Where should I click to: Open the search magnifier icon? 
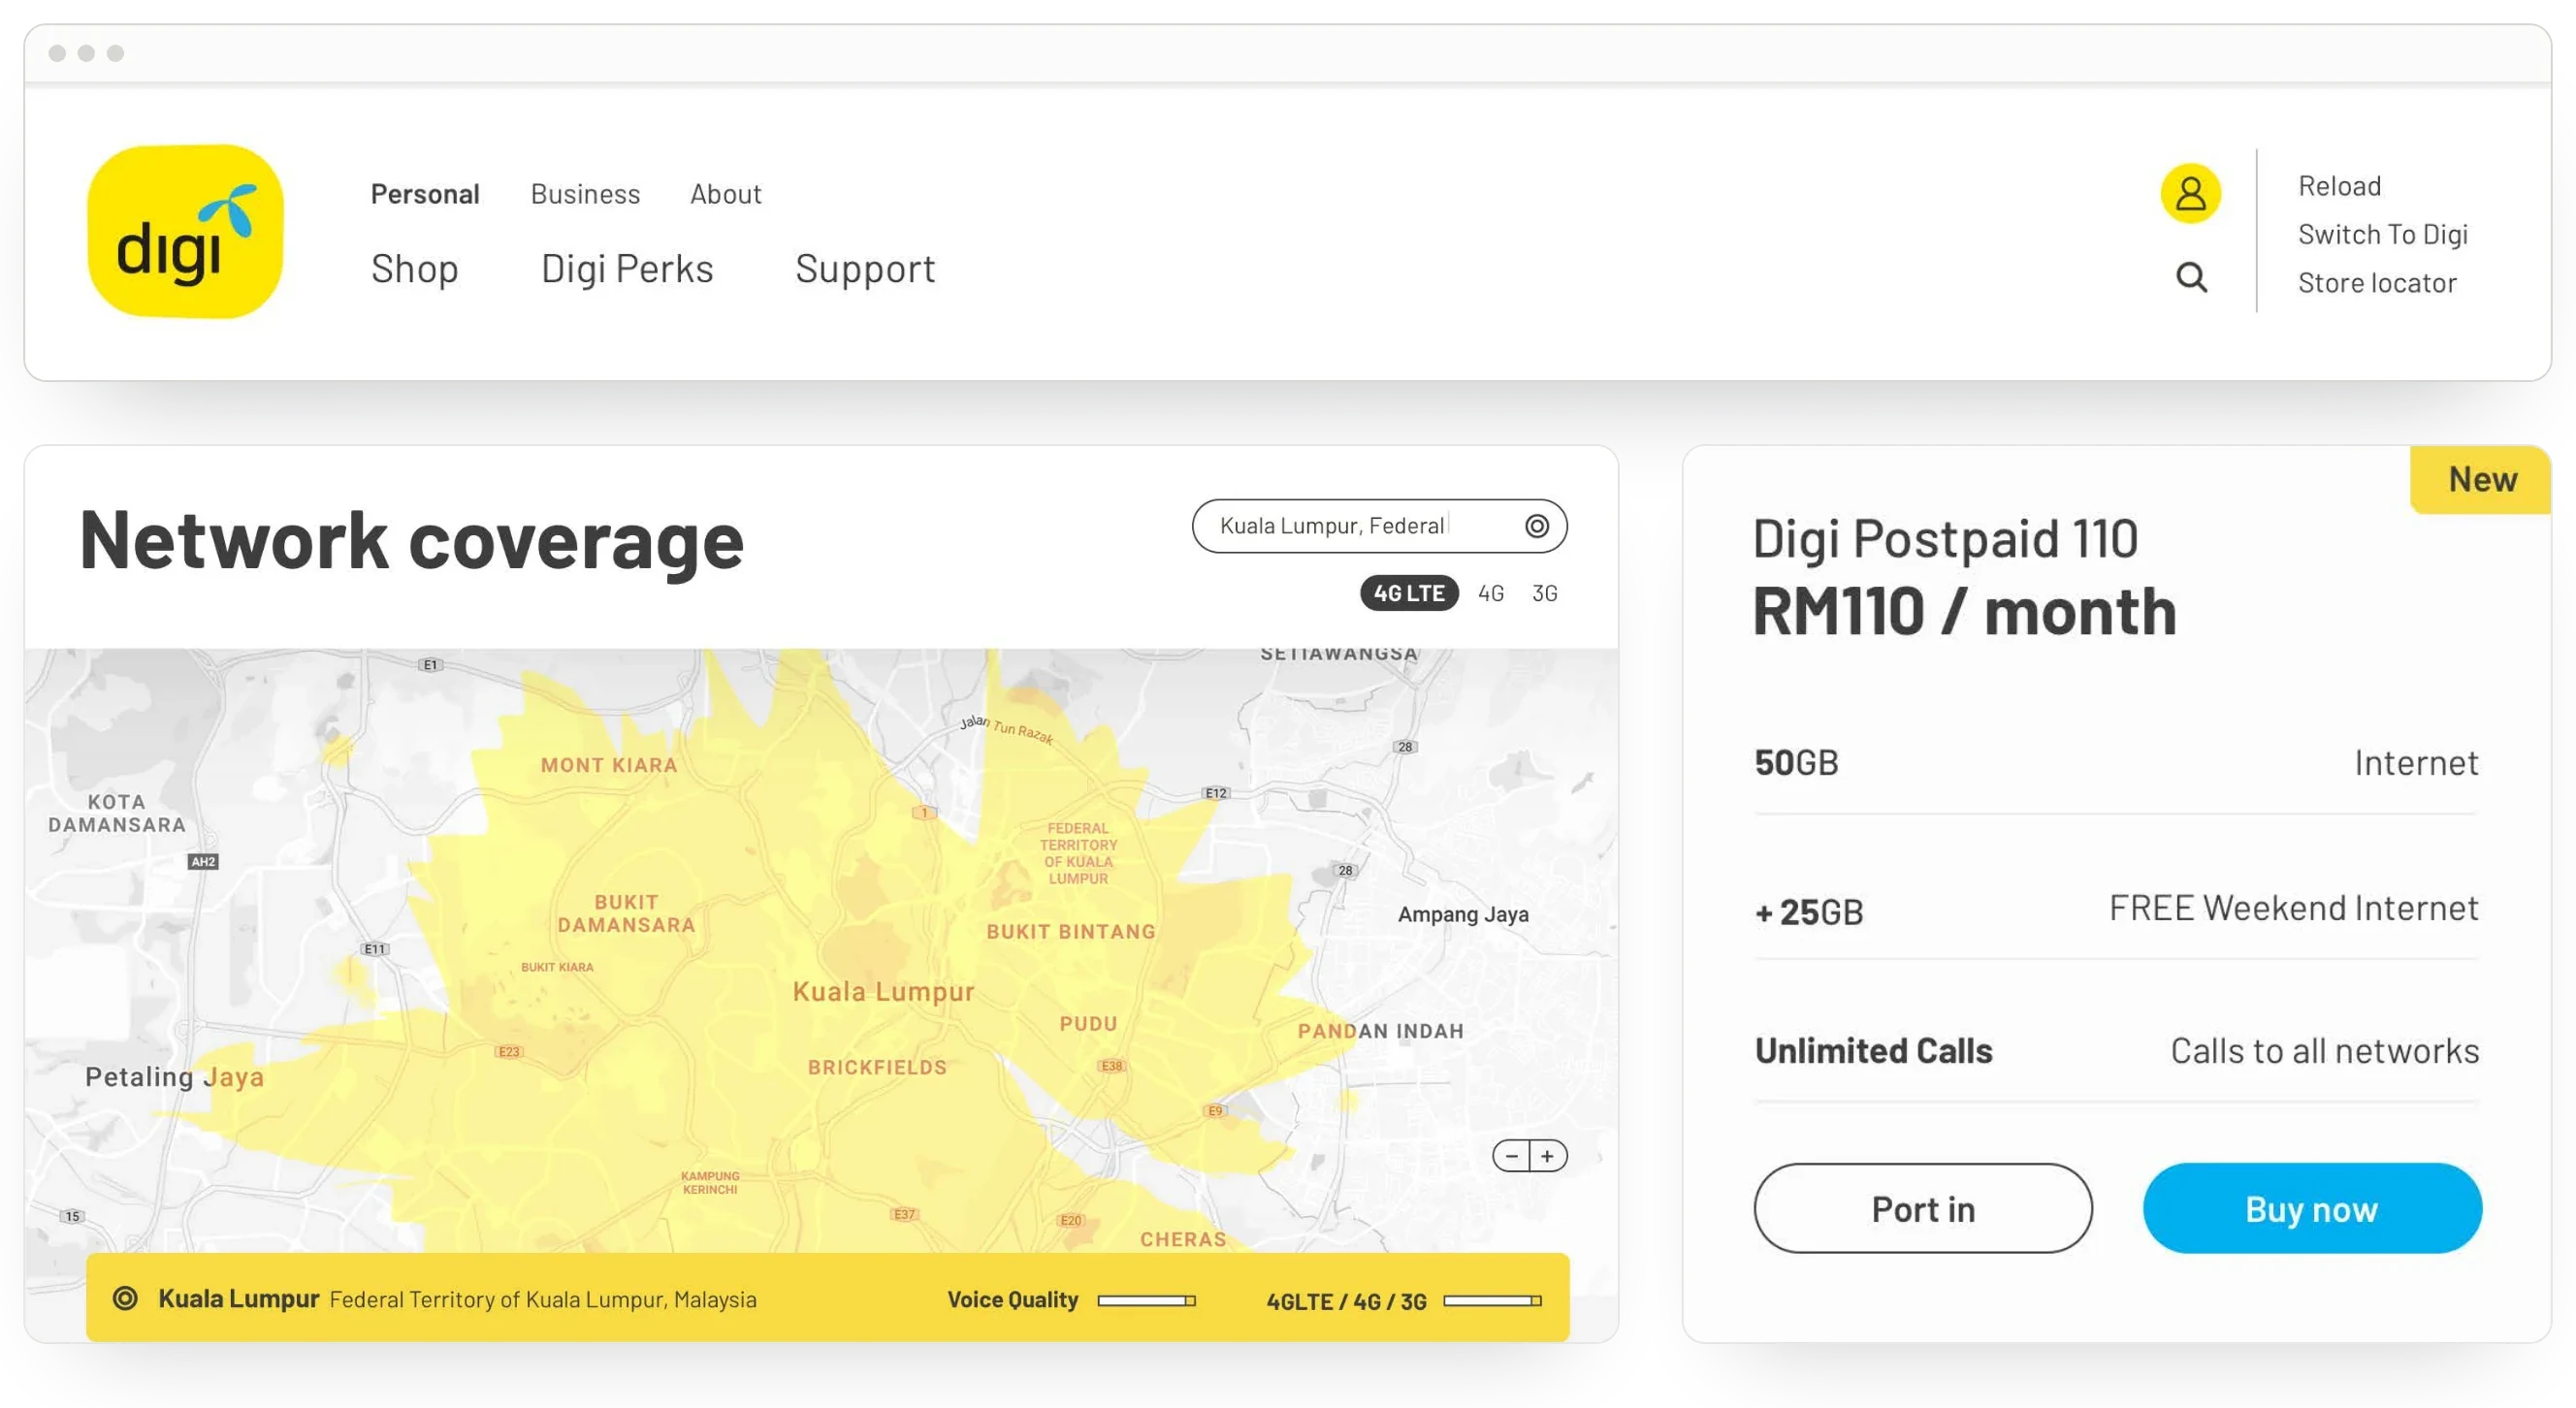[x=2191, y=277]
